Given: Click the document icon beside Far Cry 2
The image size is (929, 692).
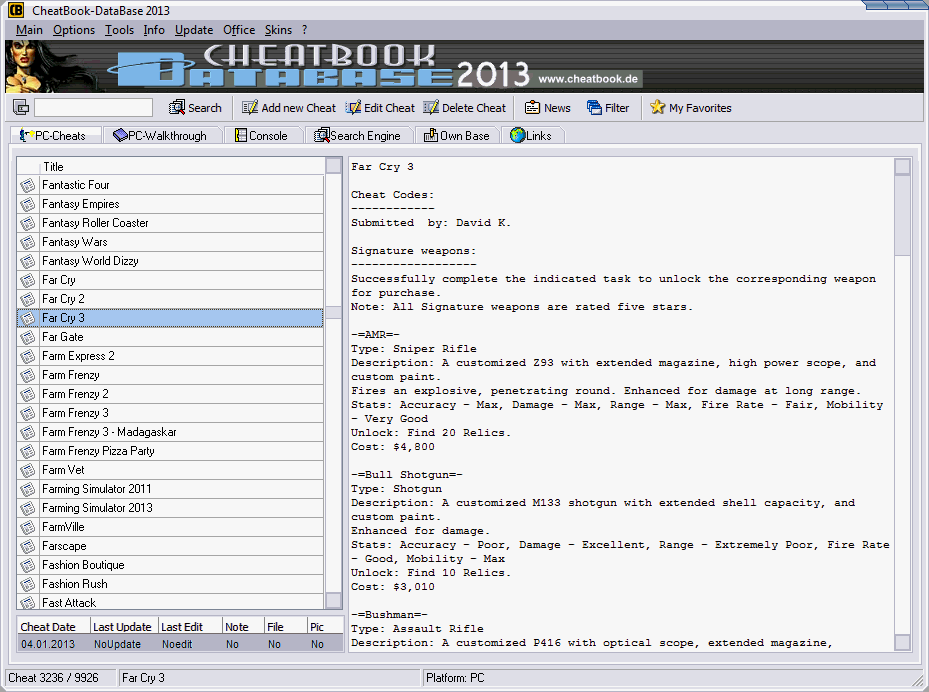Looking at the screenshot, I should tap(28, 299).
